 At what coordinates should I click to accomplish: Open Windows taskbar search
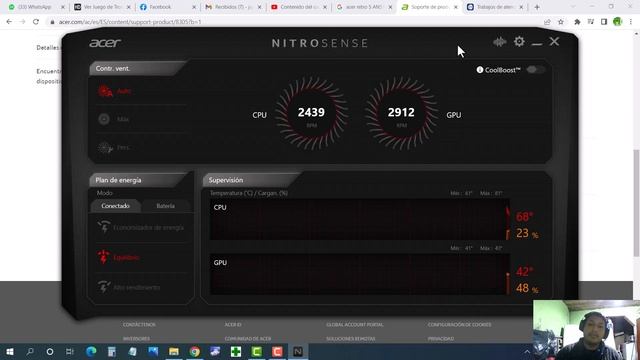click(x=30, y=351)
